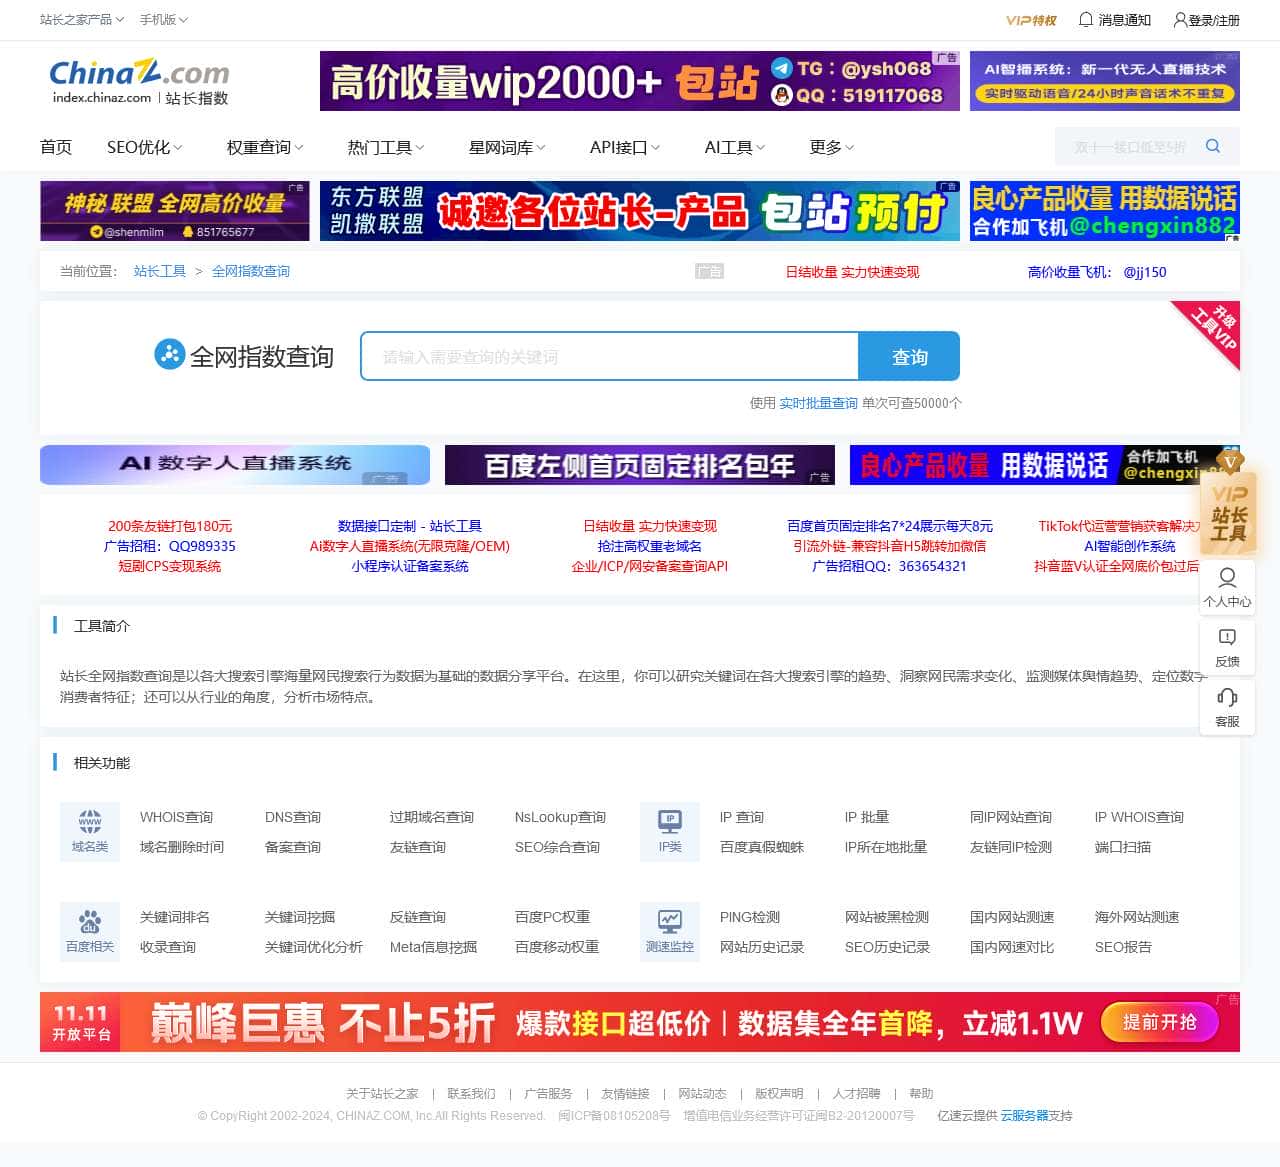
Task: Open the 百度PC权重 link
Action: click(x=552, y=917)
